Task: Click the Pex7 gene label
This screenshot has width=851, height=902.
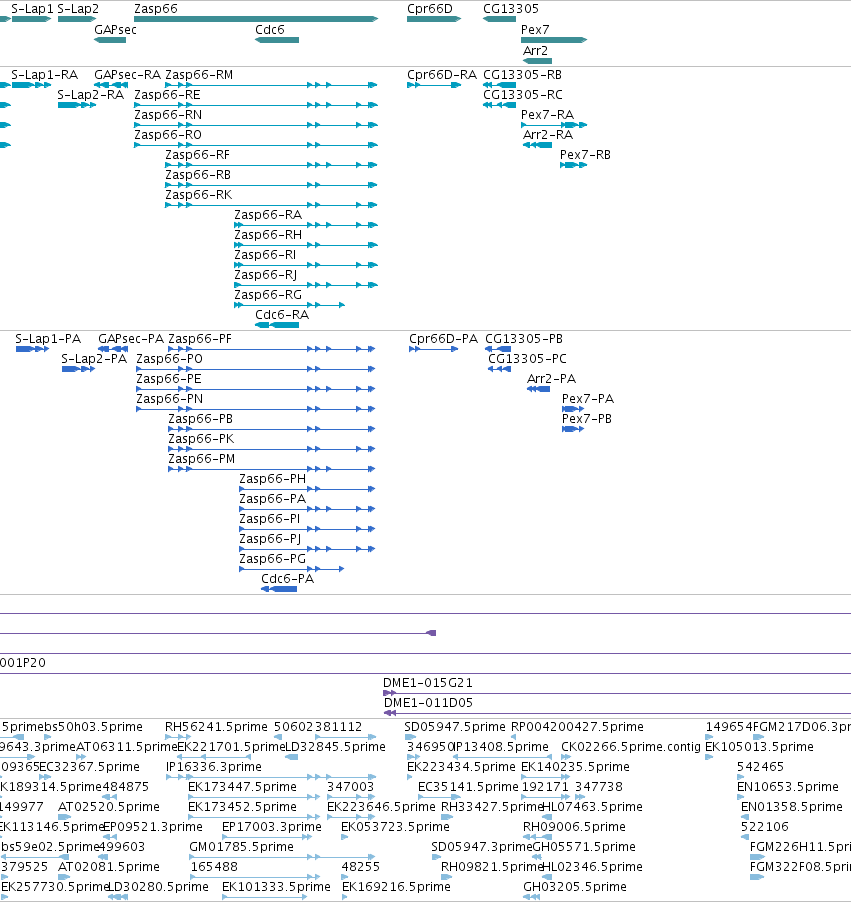Action: pos(535,29)
